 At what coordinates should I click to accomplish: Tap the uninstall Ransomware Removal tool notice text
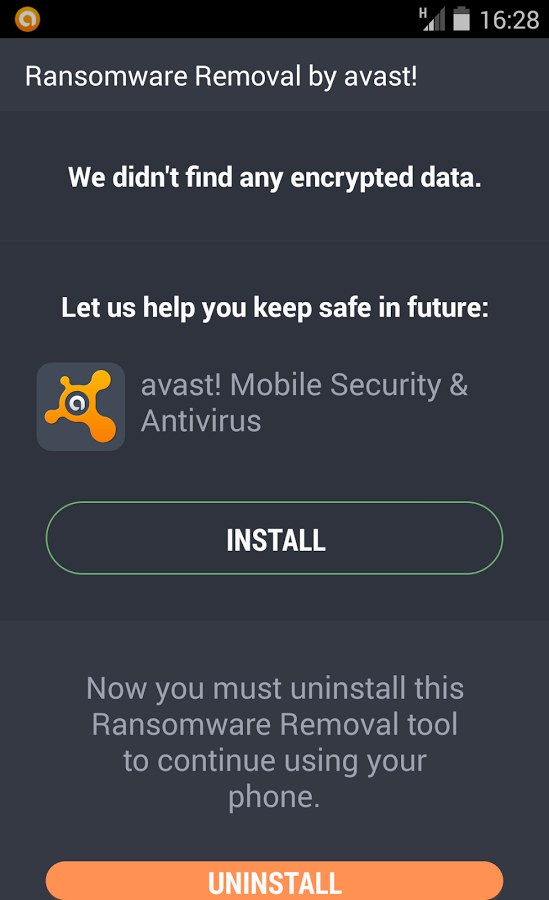tap(274, 742)
